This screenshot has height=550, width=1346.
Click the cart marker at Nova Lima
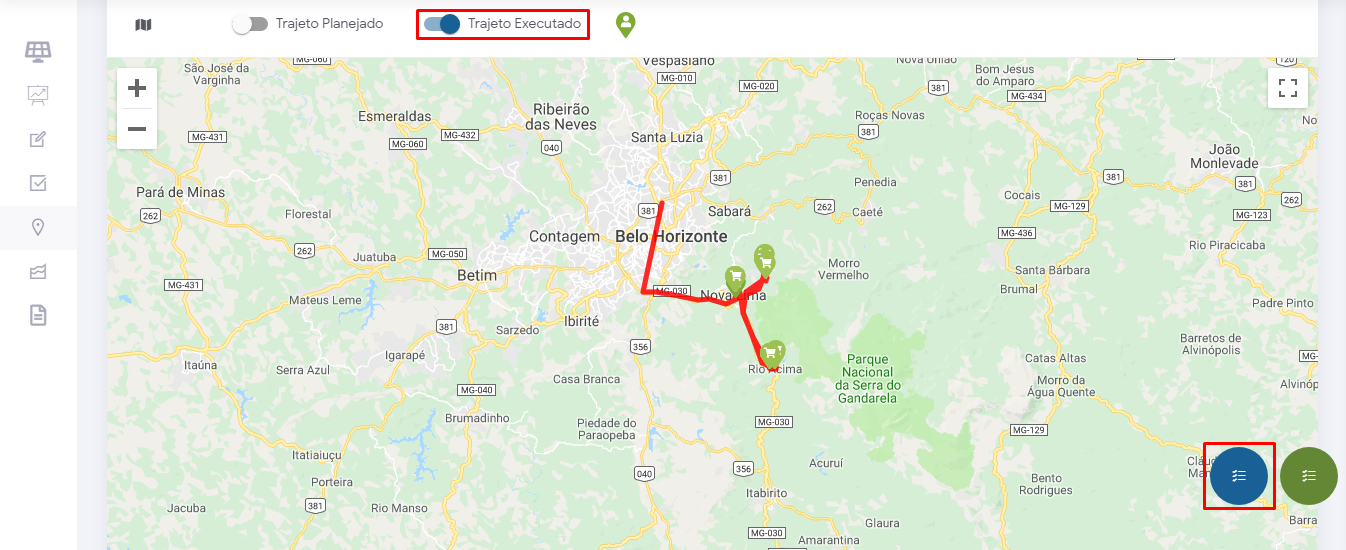735,279
